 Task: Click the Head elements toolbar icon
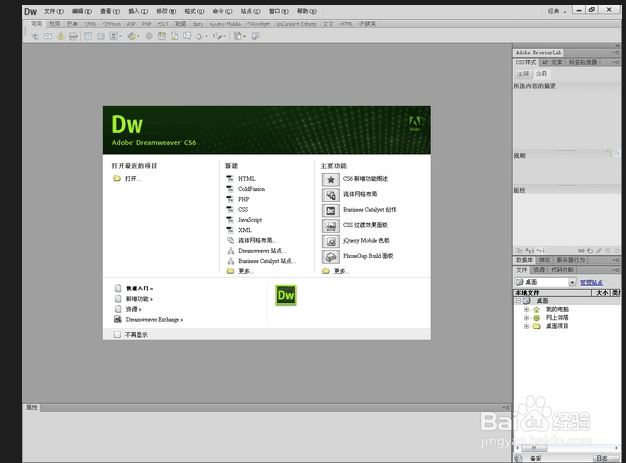pyautogui.click(x=201, y=36)
